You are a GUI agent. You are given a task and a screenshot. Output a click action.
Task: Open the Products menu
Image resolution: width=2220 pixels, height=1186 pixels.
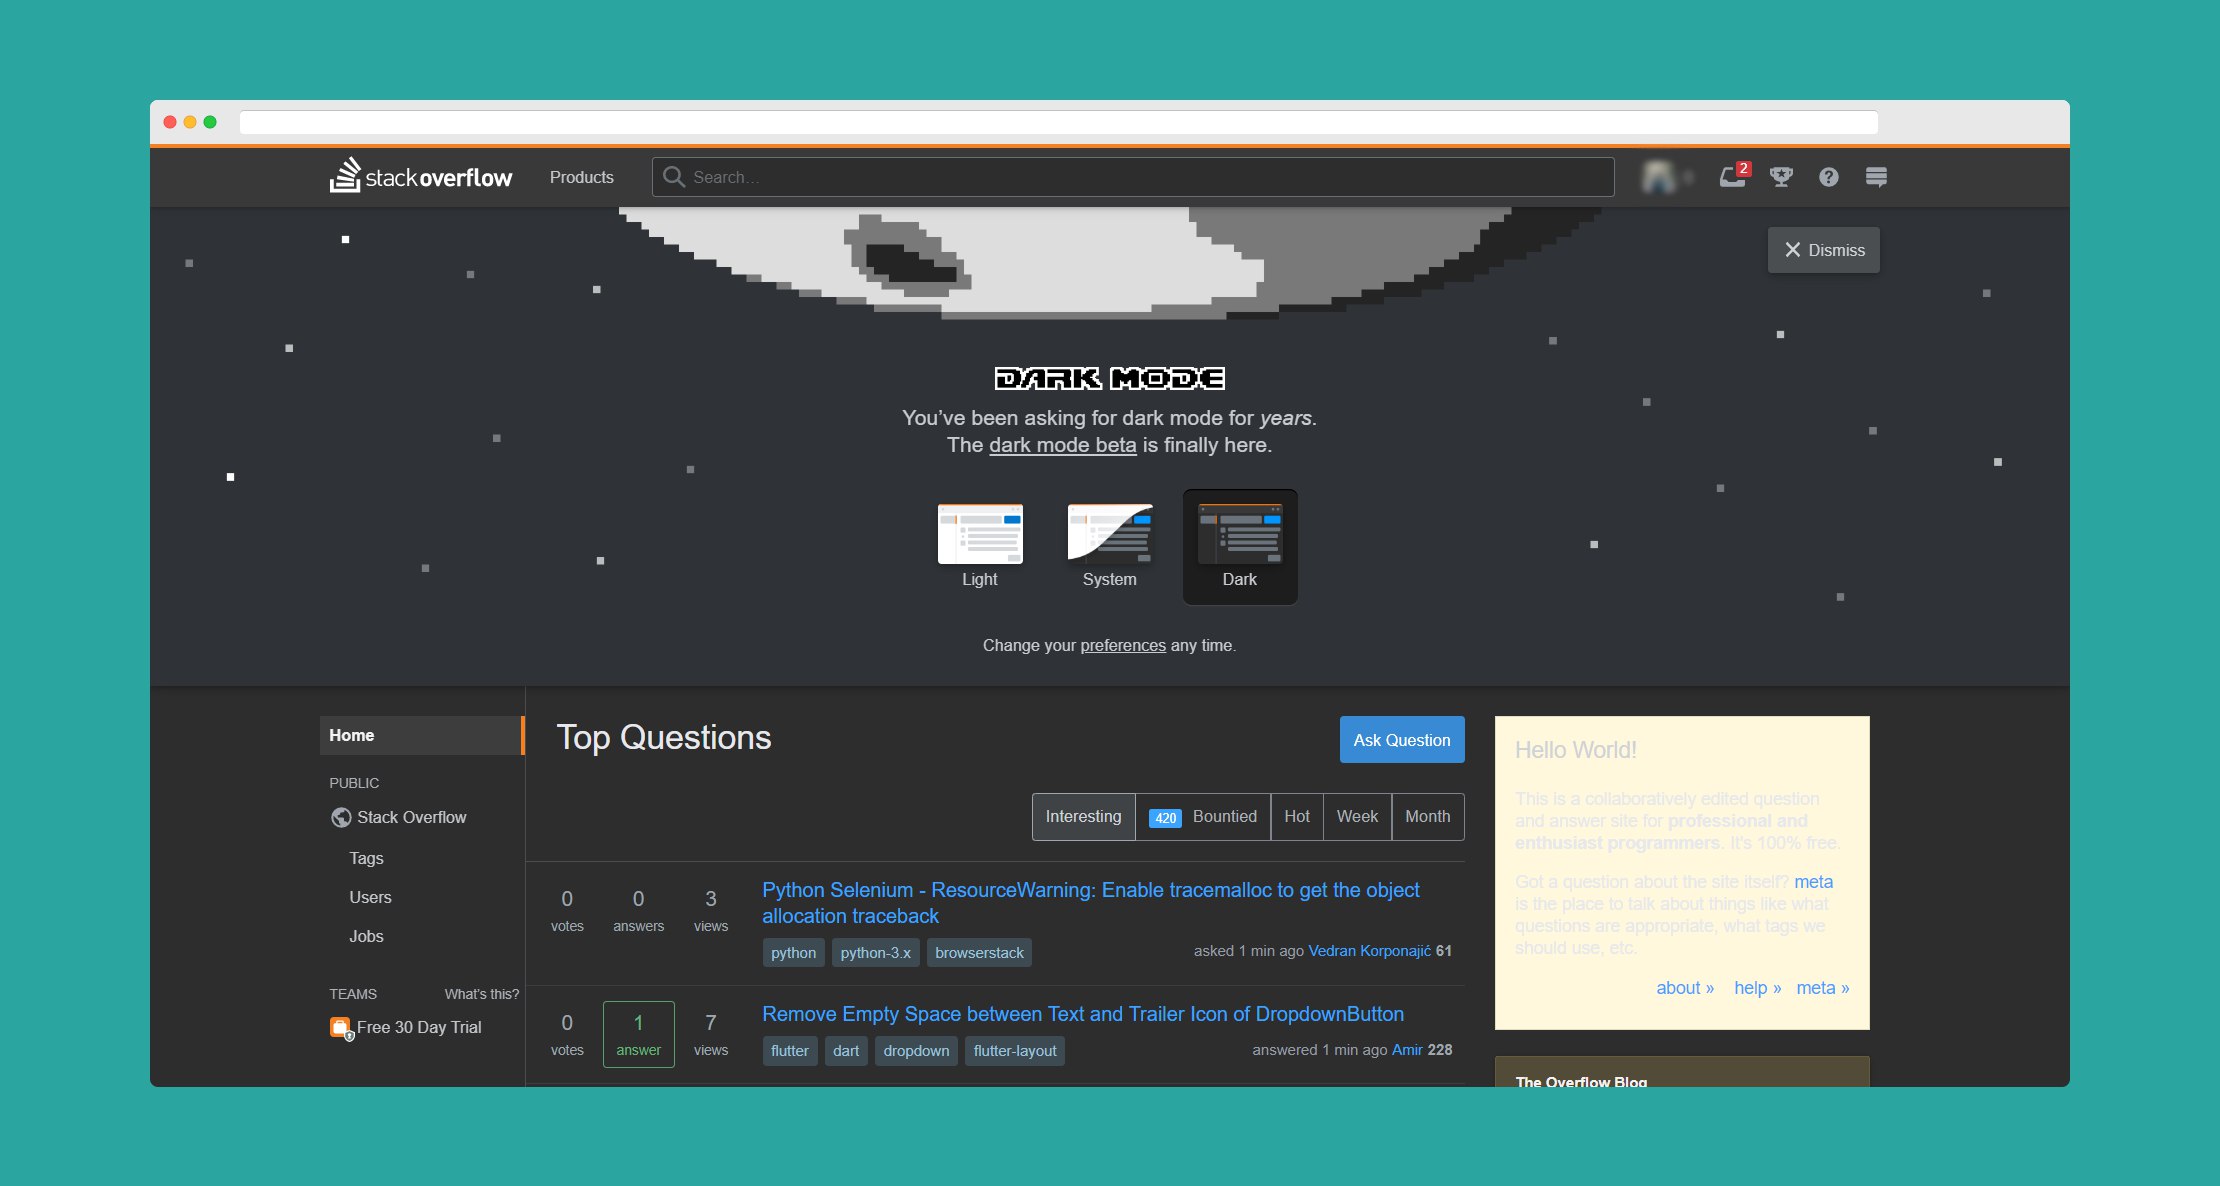[x=582, y=177]
